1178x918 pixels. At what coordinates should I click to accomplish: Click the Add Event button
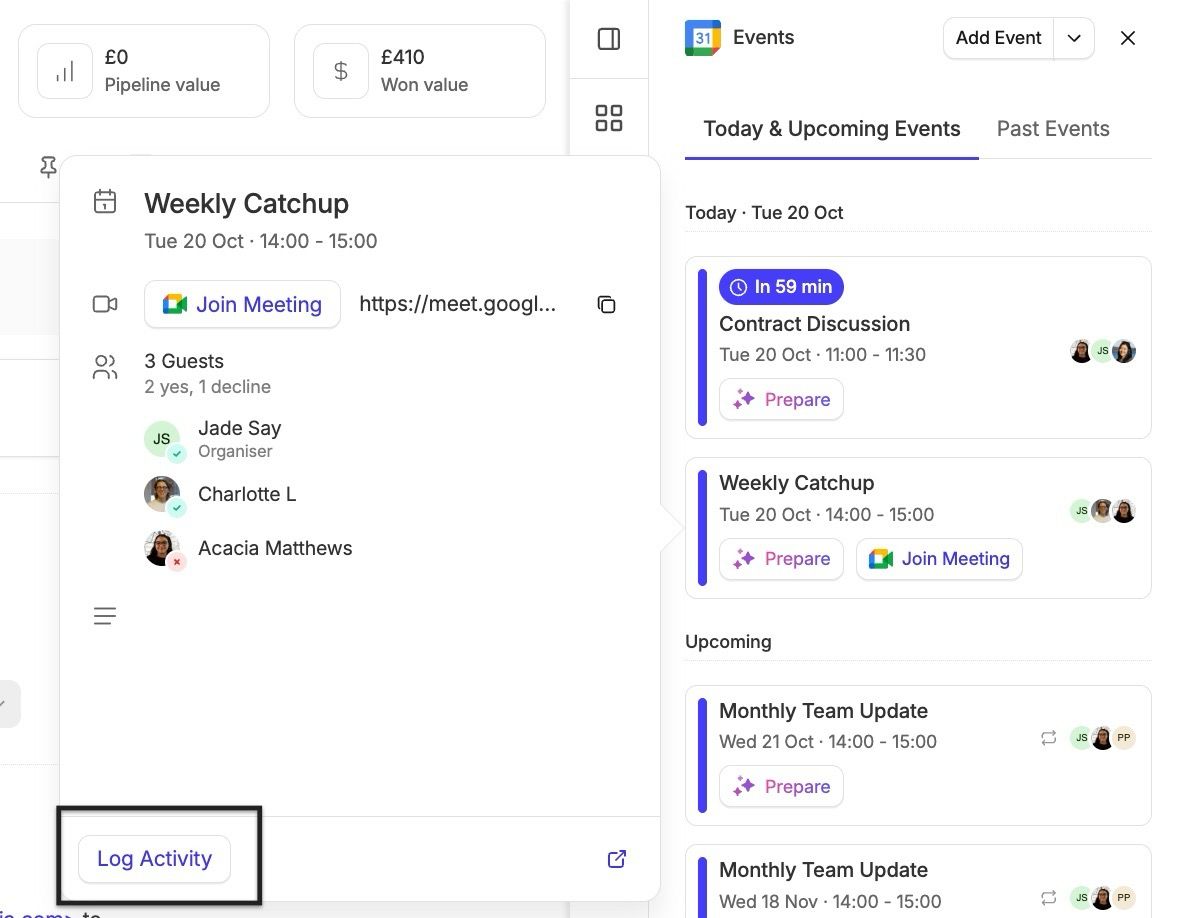pyautogui.click(x=998, y=38)
